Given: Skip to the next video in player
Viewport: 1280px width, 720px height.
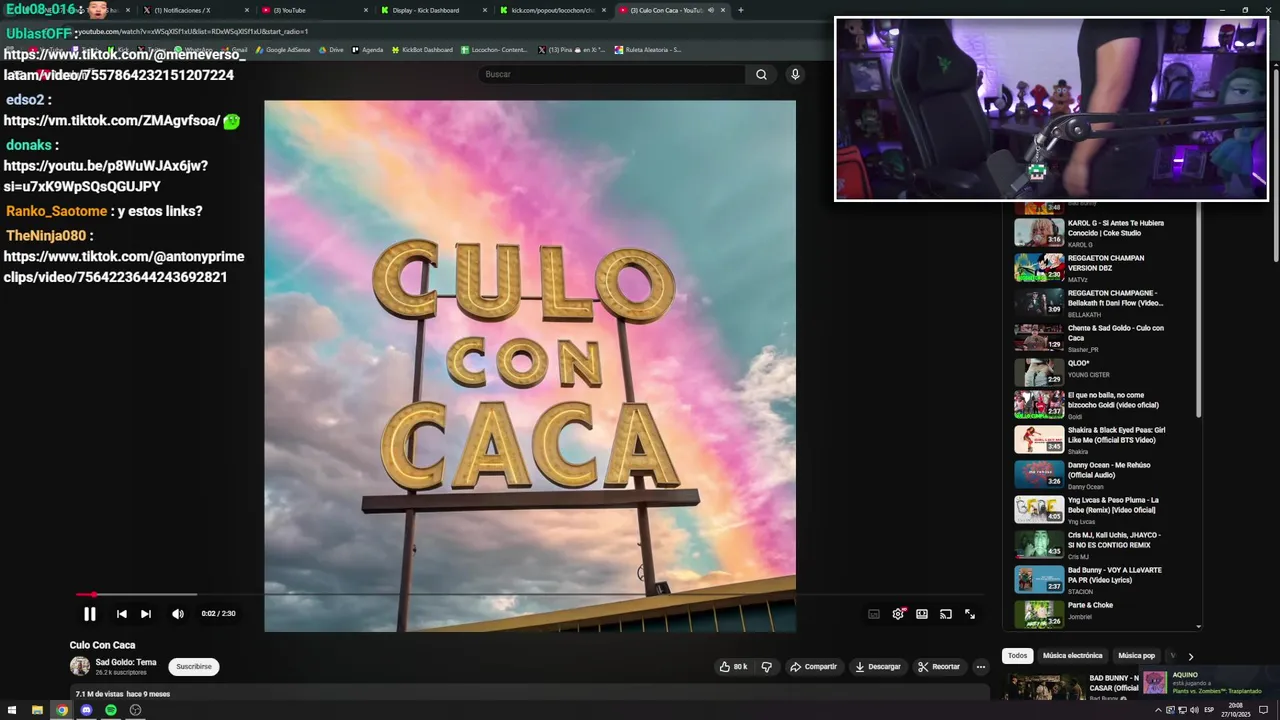Looking at the screenshot, I should [x=146, y=614].
